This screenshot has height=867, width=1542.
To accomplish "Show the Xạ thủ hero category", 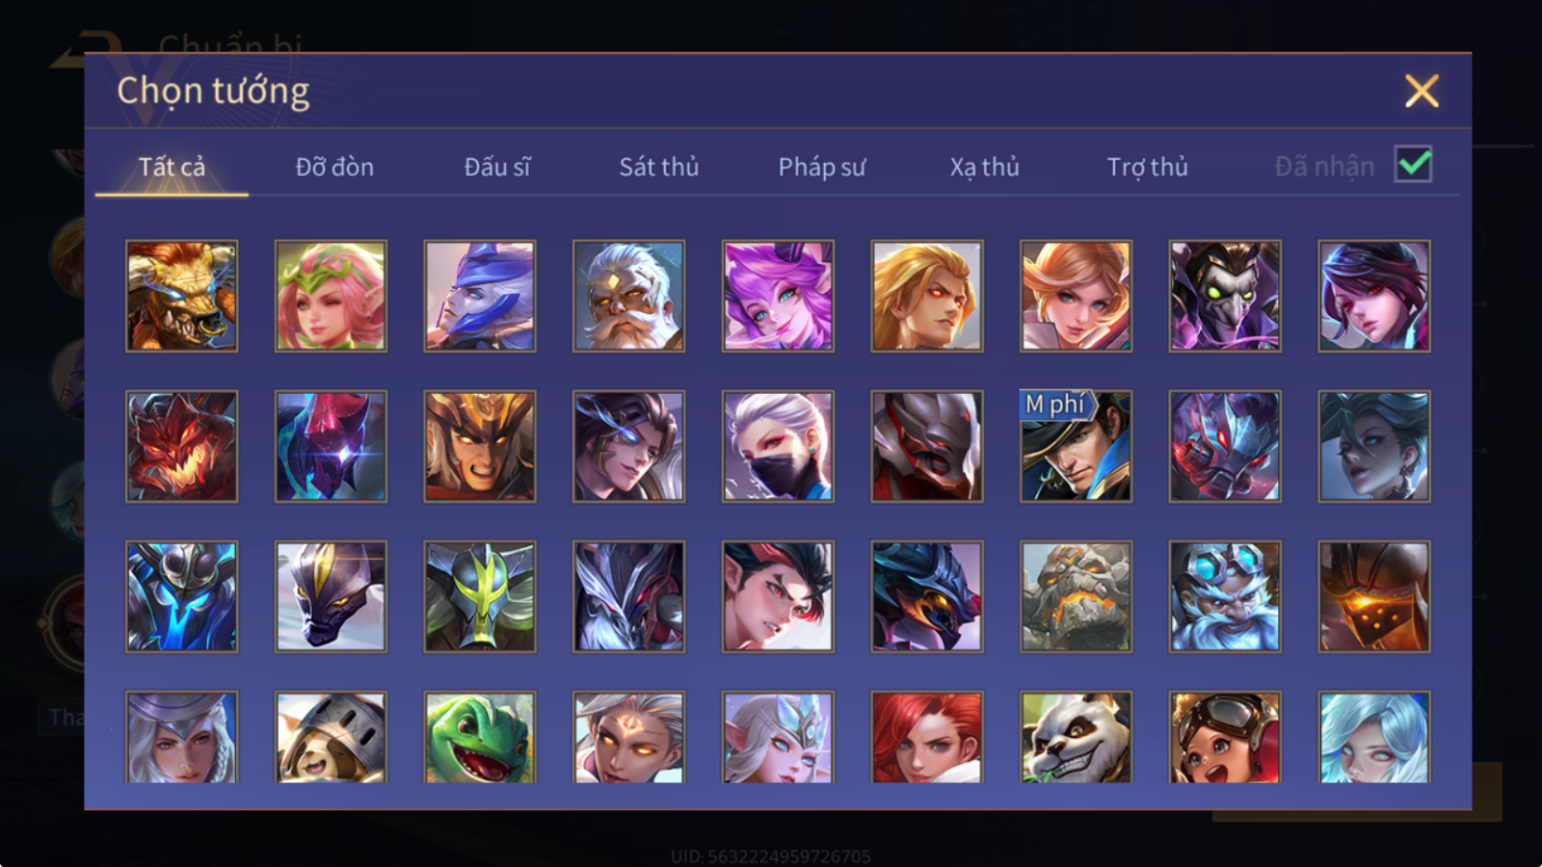I will coord(985,167).
